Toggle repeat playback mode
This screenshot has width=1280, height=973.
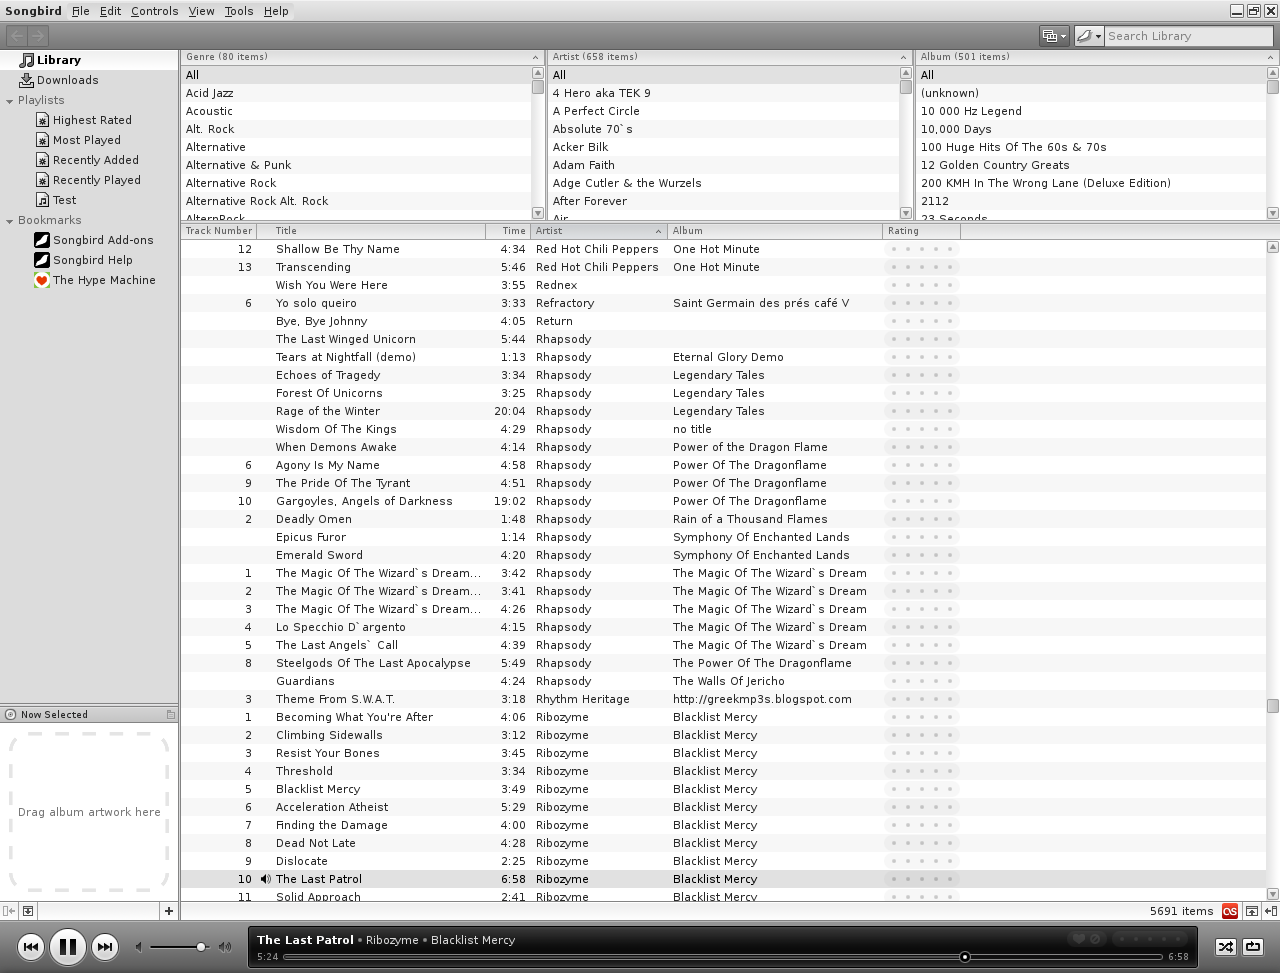coord(1253,947)
